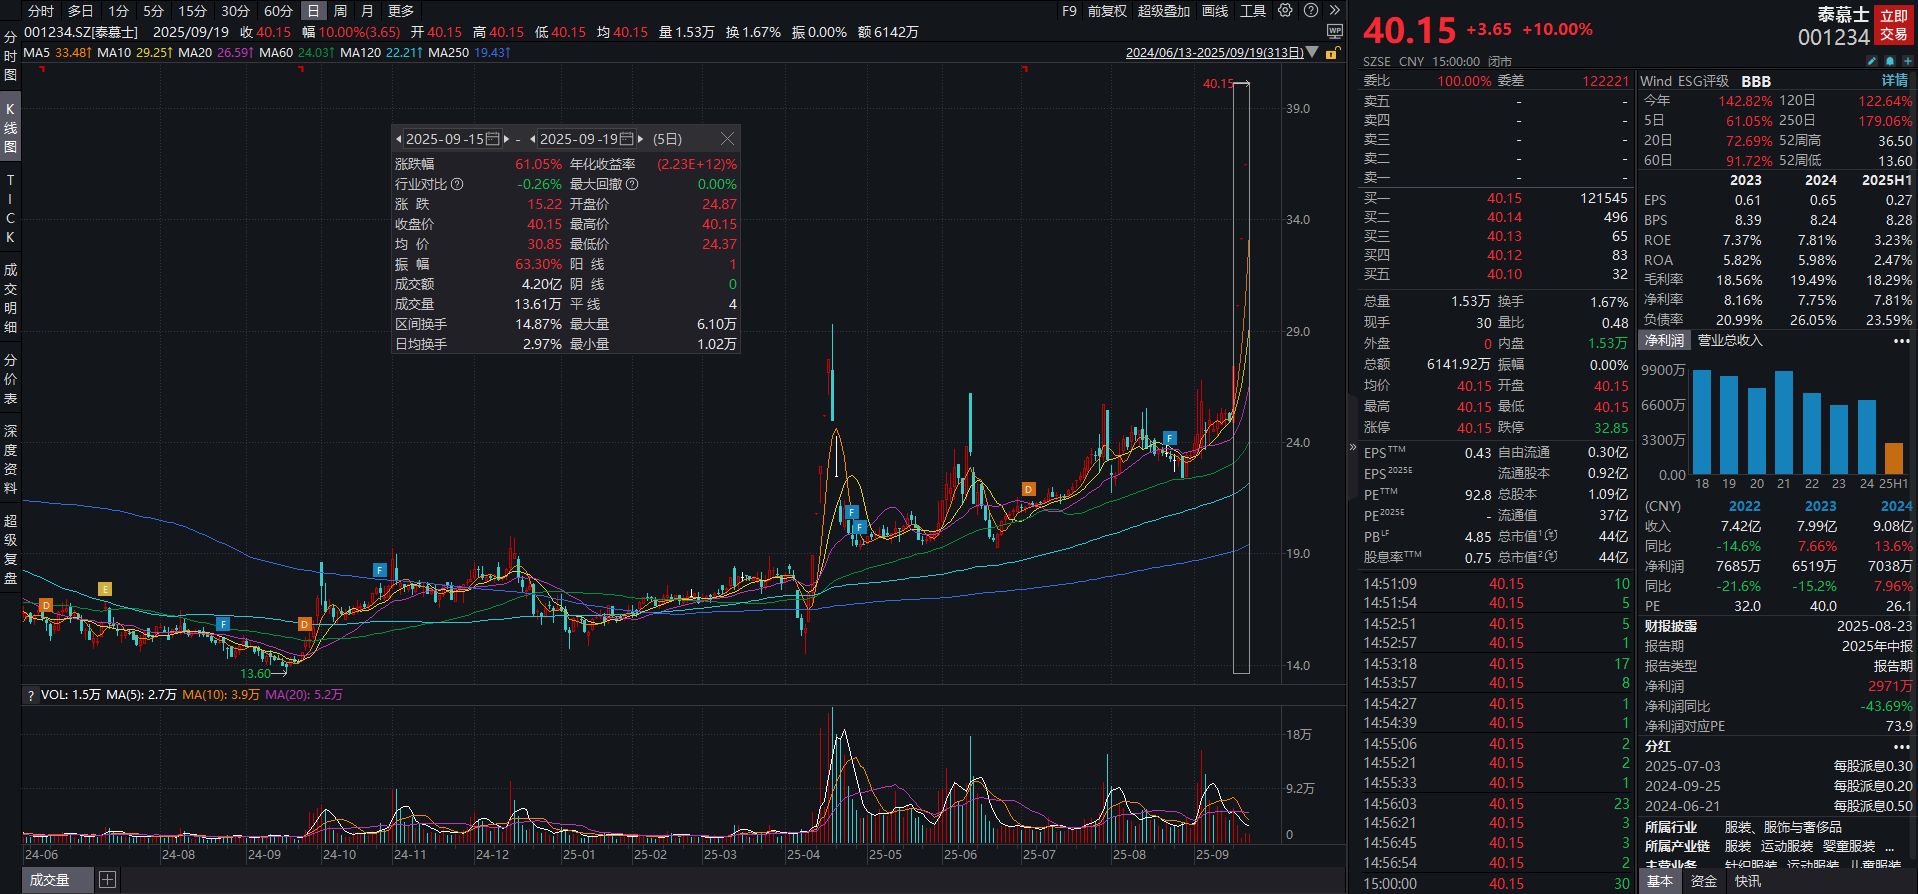
Task: Click the lock icon beside date range
Action: 1331,53
